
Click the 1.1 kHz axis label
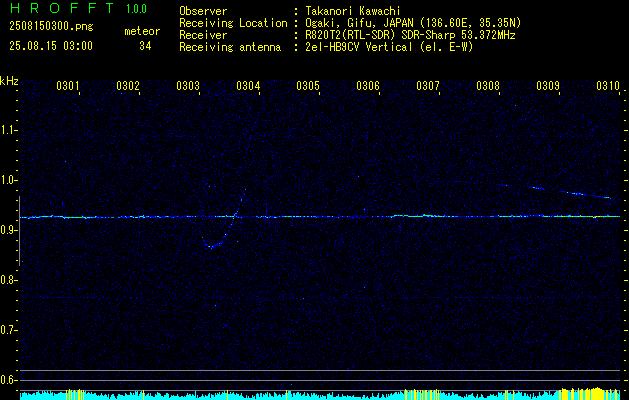point(7,130)
